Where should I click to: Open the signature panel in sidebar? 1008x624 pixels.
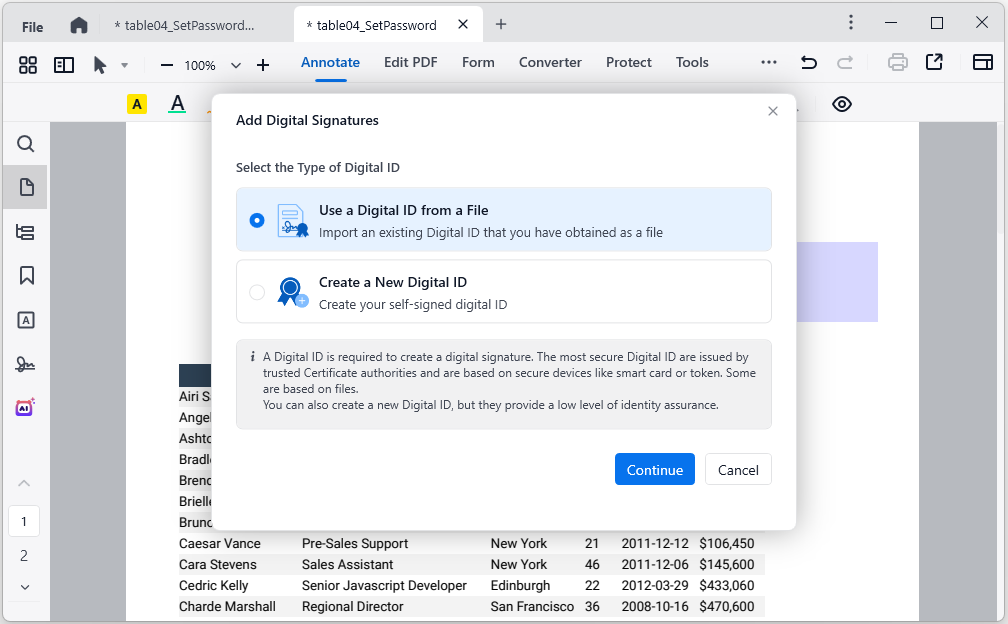(x=26, y=364)
